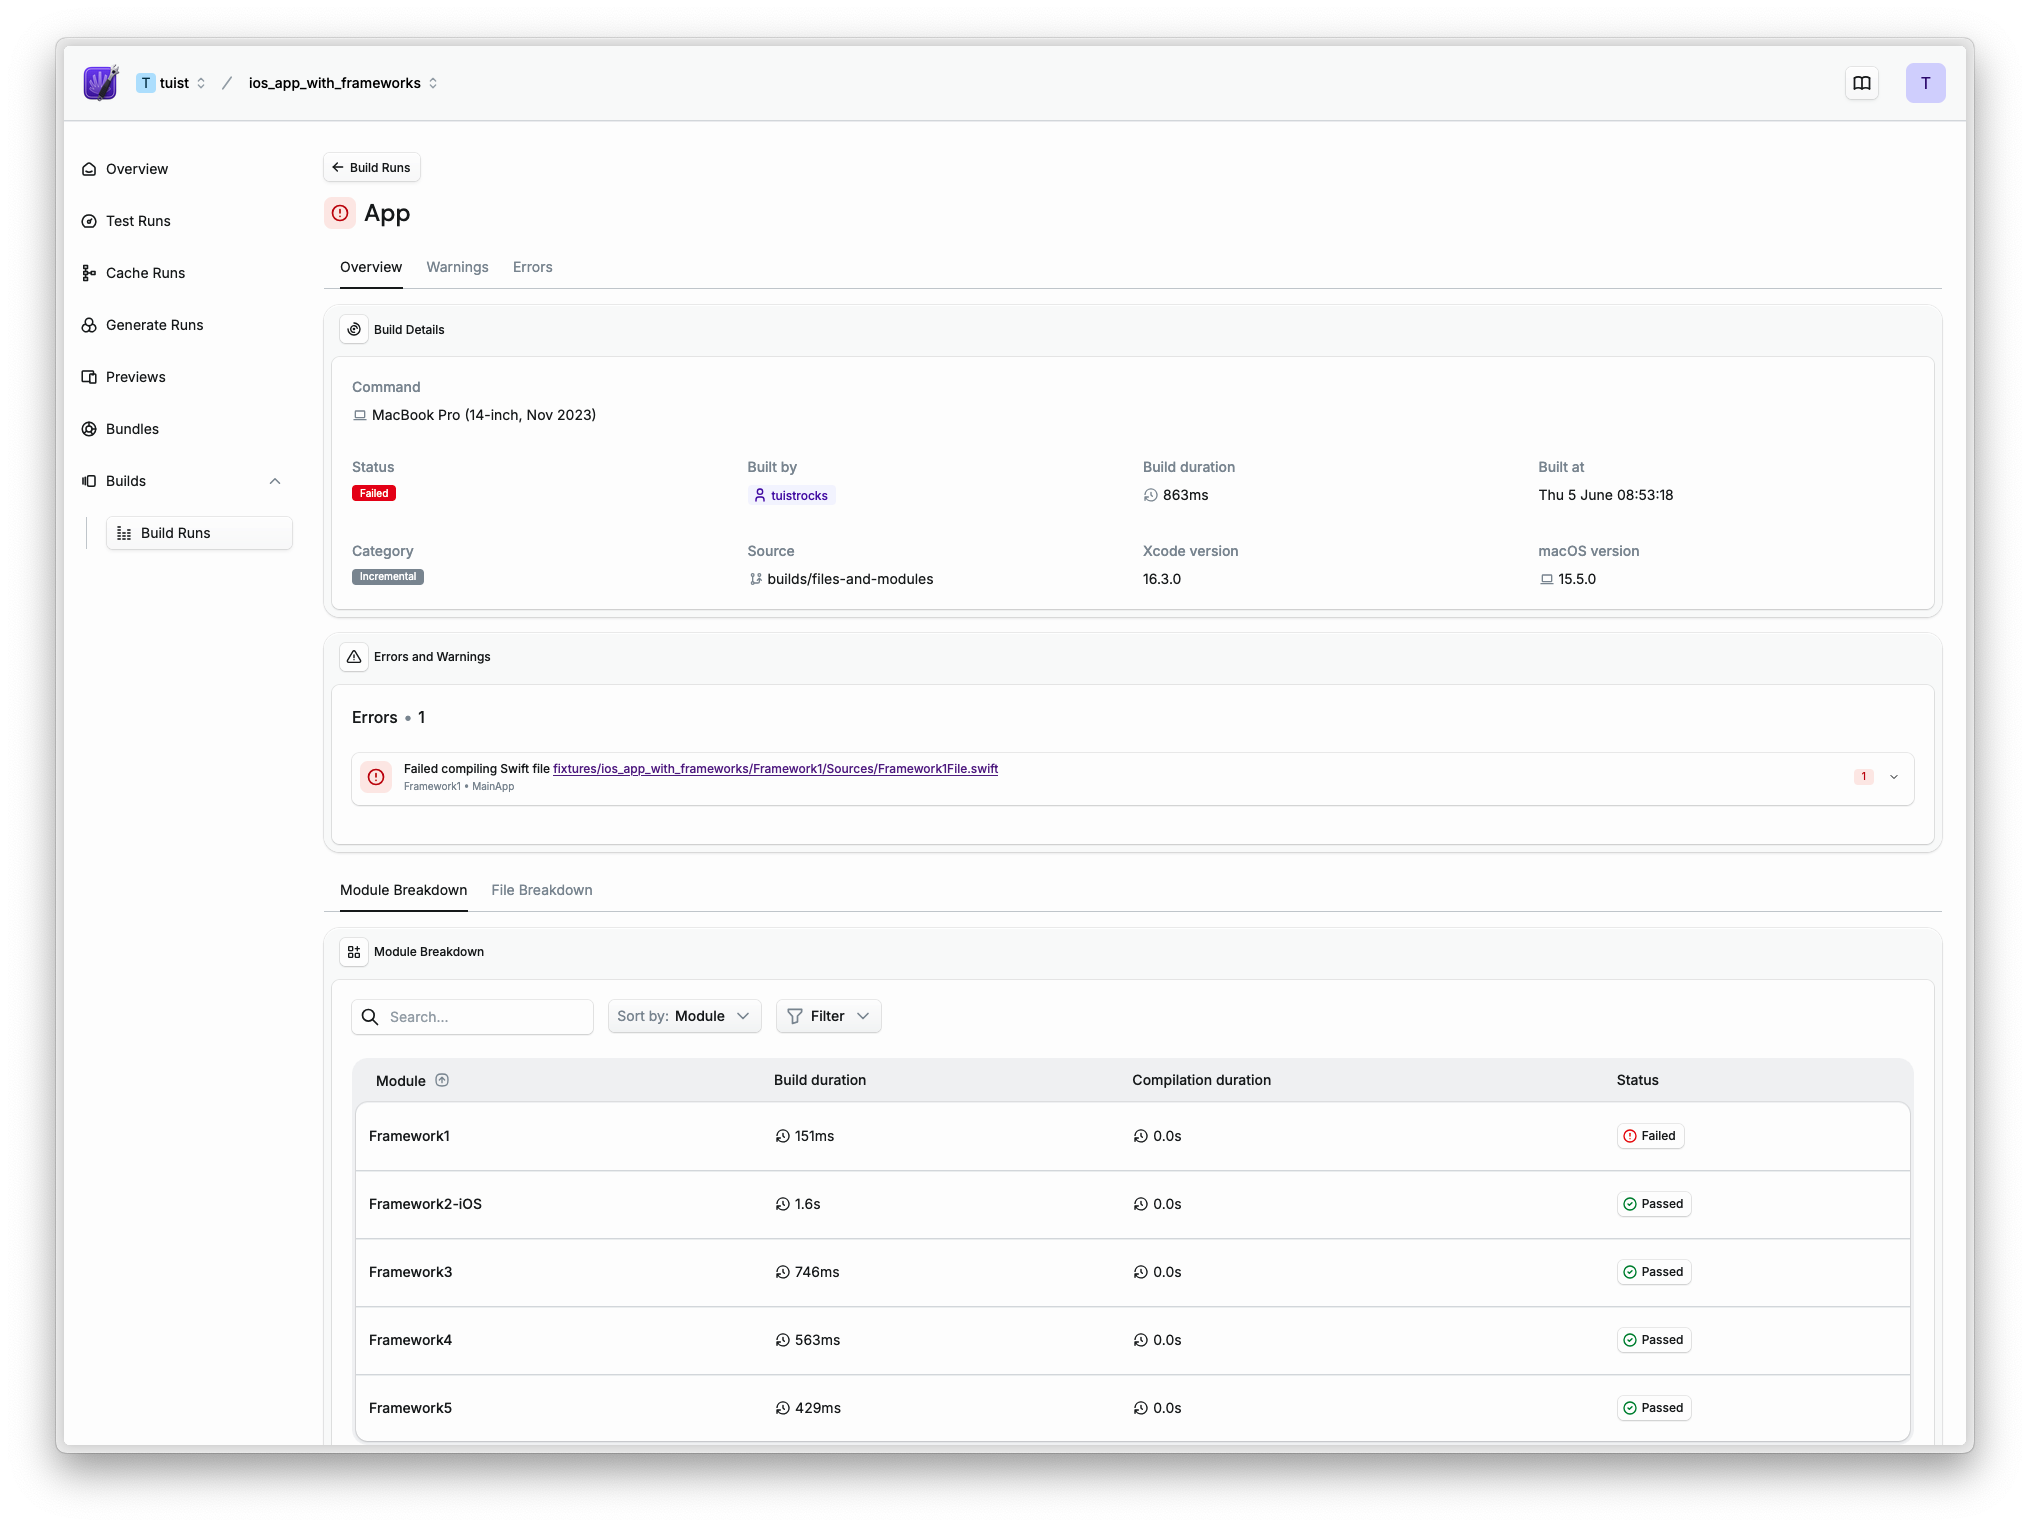Viewport: 2030px width, 1527px height.
Task: Switch to the File Breakdown tab
Action: [x=541, y=890]
